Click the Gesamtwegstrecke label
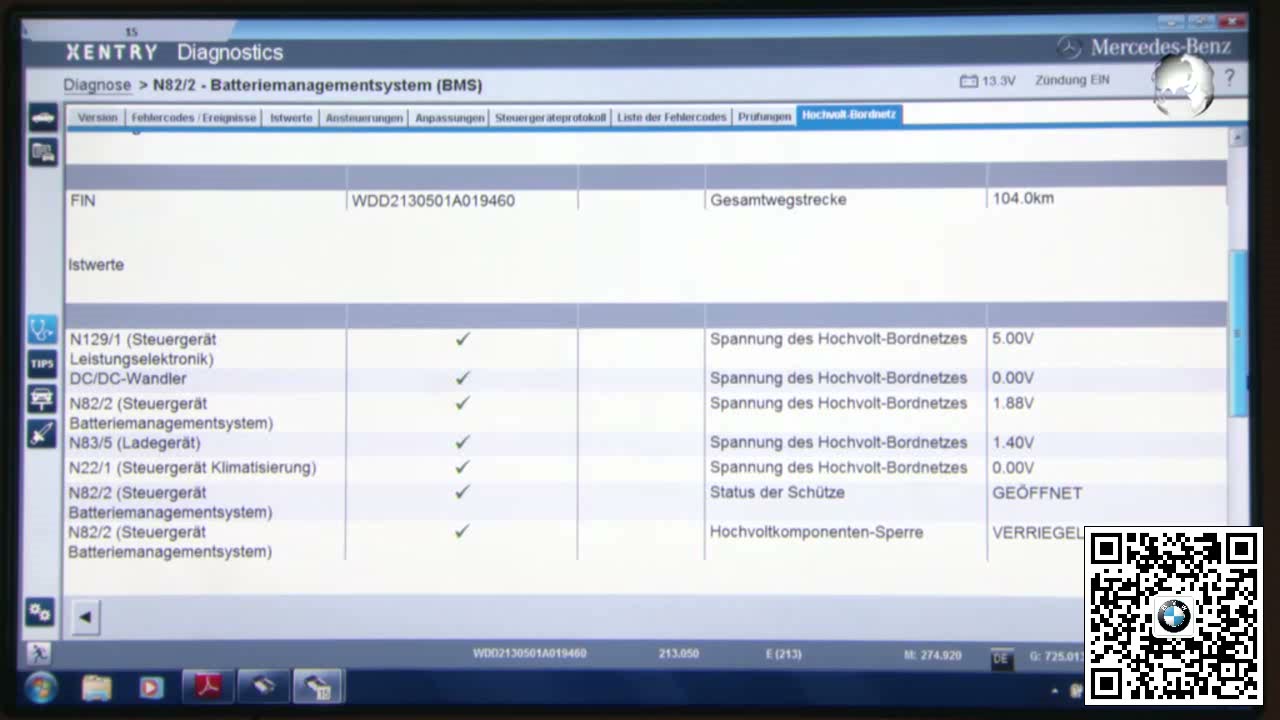The width and height of the screenshot is (1280, 720). [x=778, y=200]
